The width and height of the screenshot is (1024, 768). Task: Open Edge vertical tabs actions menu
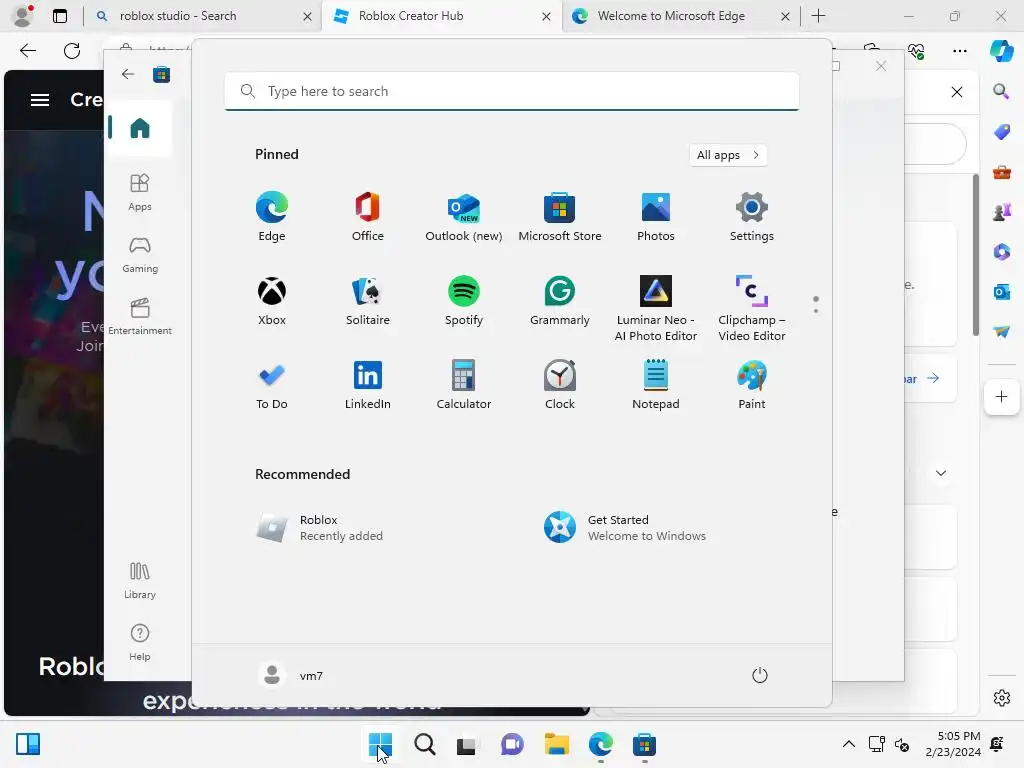(x=60, y=16)
